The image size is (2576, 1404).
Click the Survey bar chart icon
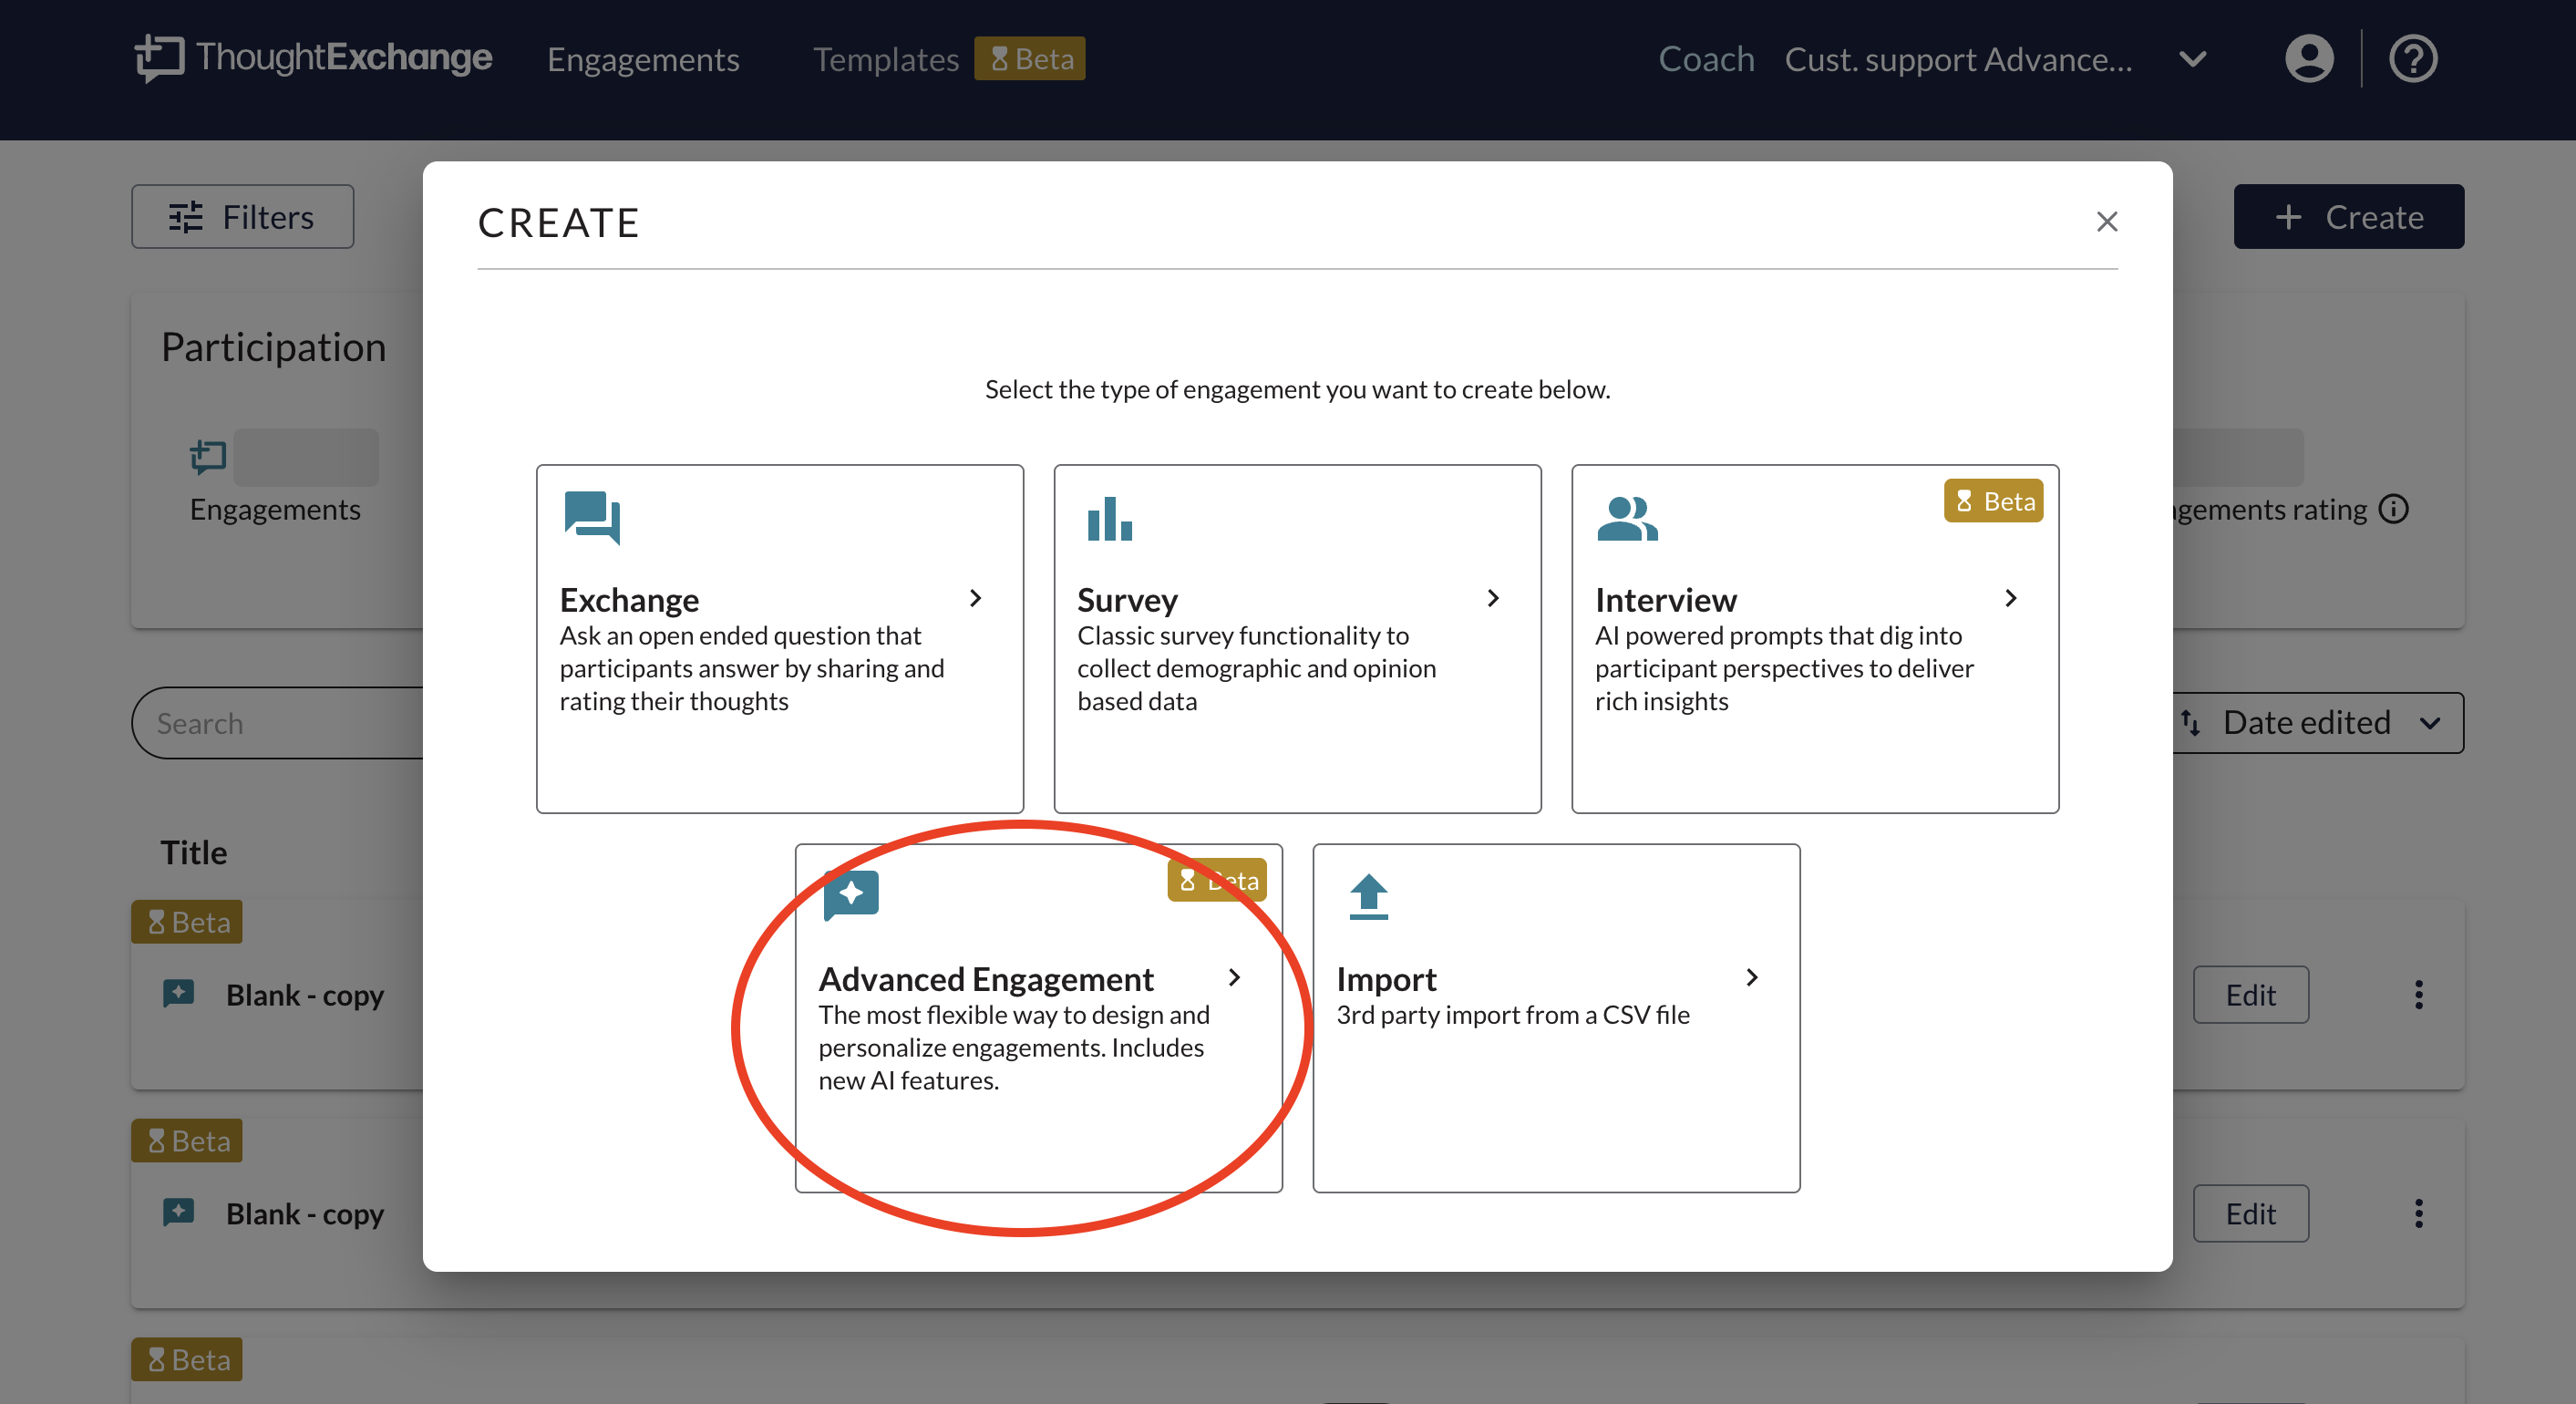click(x=1109, y=518)
